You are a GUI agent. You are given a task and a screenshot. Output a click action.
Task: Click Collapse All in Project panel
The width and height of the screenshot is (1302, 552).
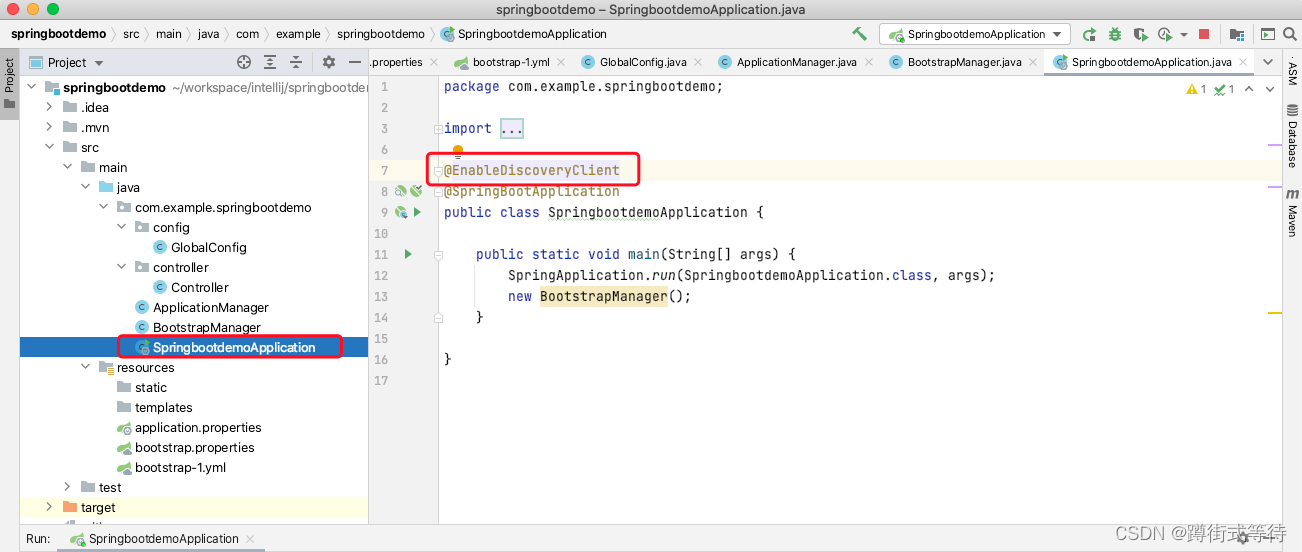296,62
